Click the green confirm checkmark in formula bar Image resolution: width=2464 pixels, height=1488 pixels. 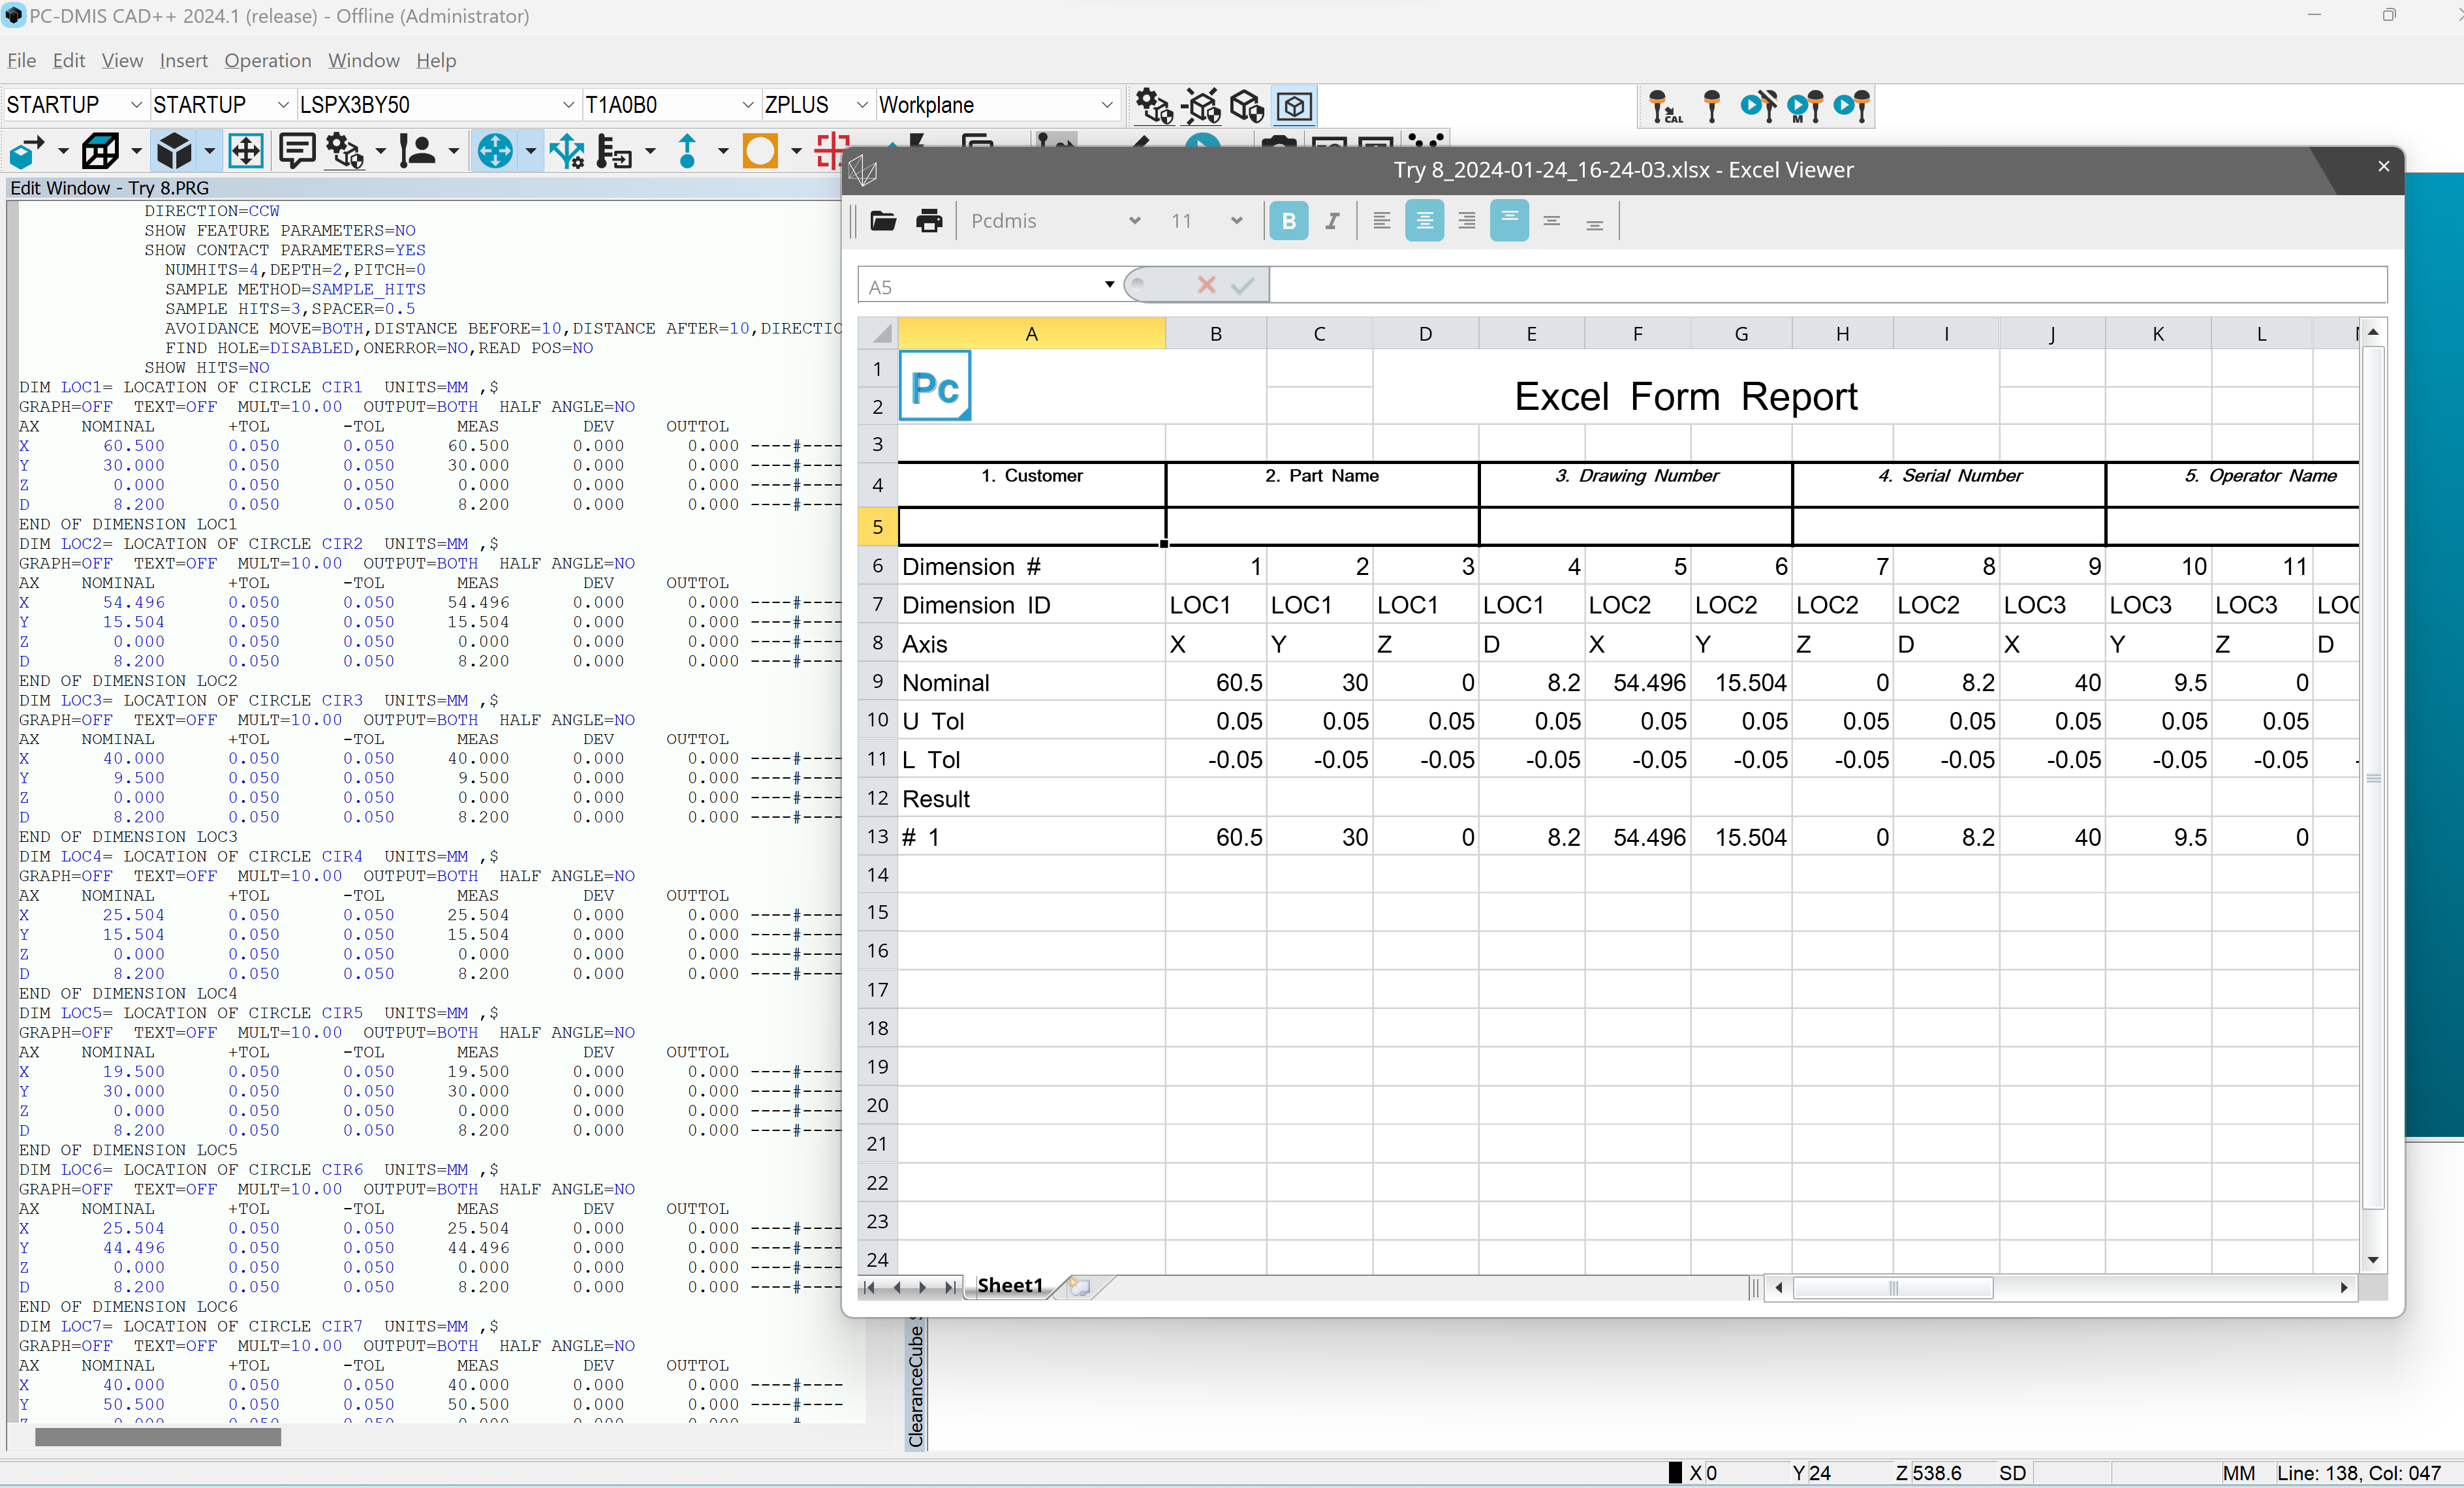(x=1242, y=286)
